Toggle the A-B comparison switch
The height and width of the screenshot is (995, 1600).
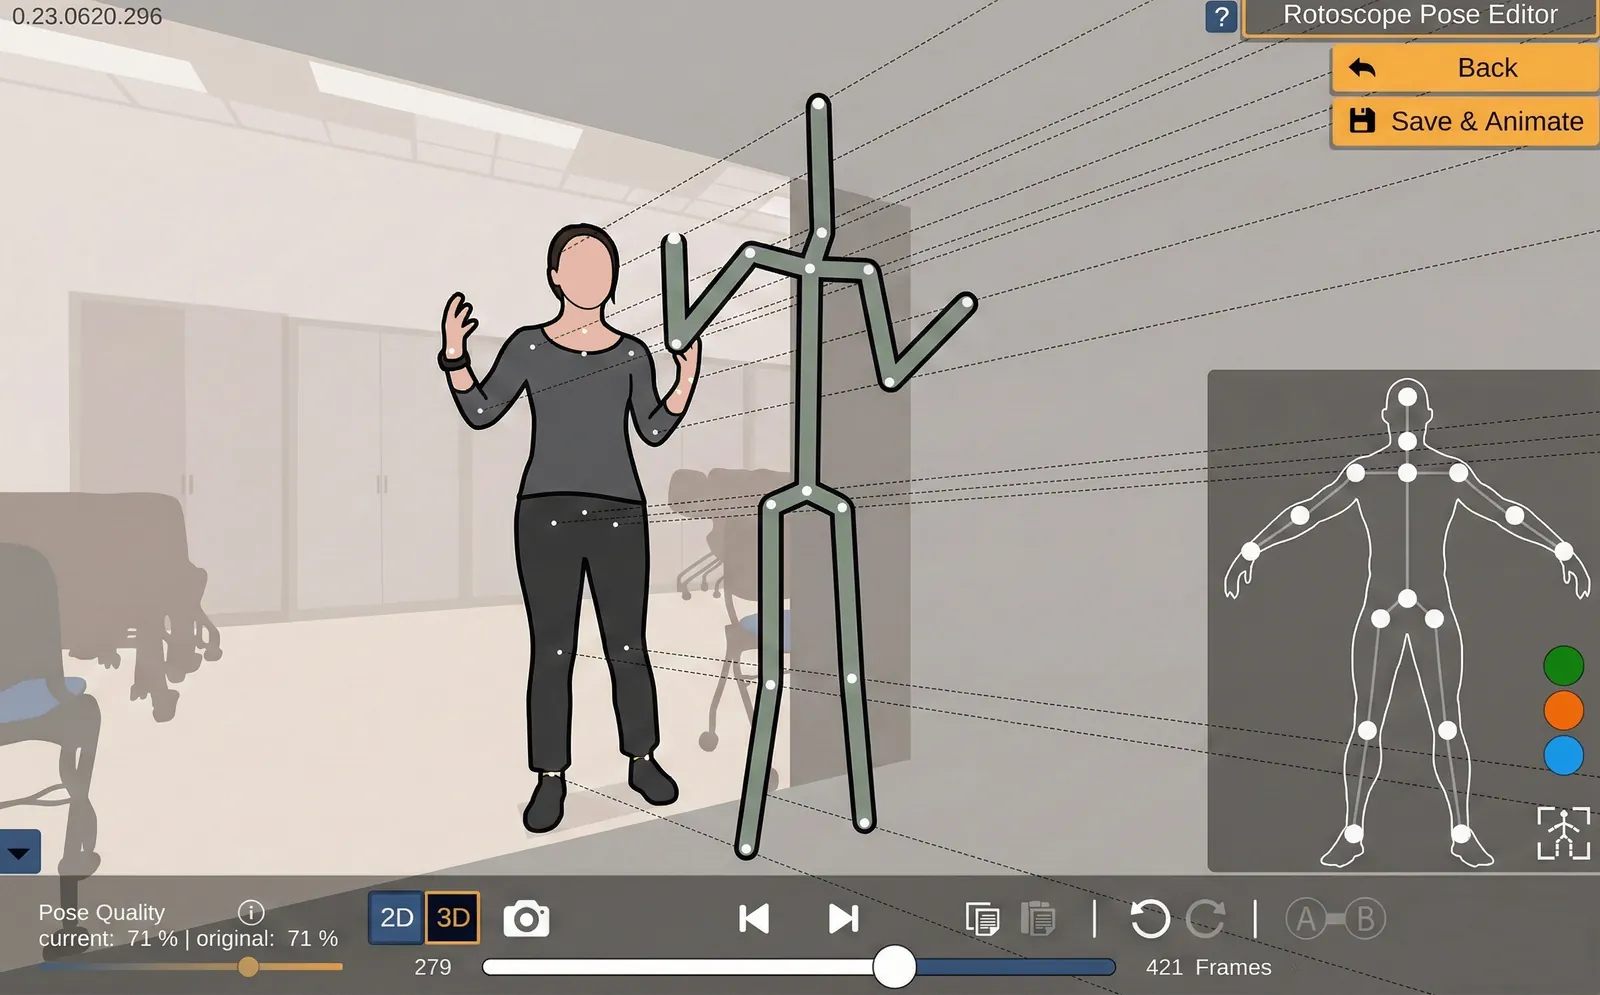pos(1335,919)
